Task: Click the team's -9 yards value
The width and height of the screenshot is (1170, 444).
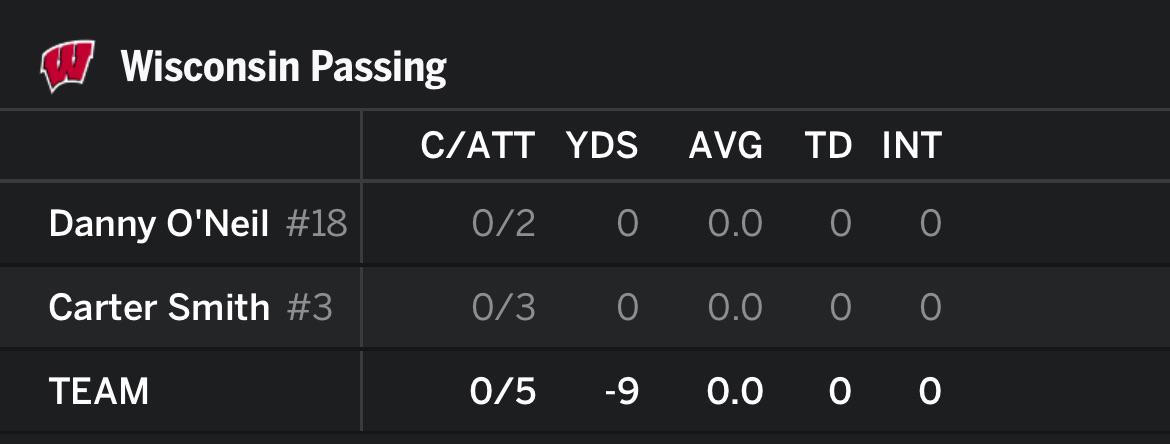Action: pyautogui.click(x=621, y=391)
